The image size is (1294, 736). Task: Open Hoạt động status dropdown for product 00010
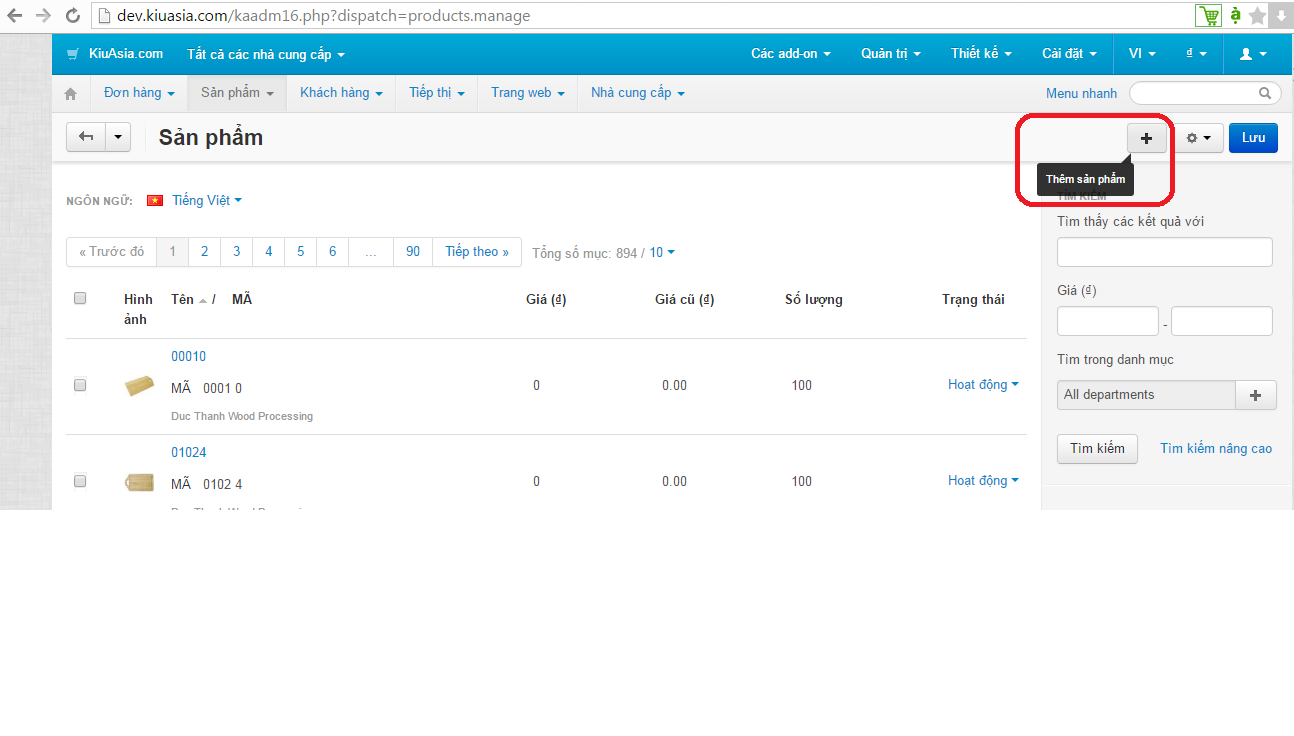(x=983, y=384)
